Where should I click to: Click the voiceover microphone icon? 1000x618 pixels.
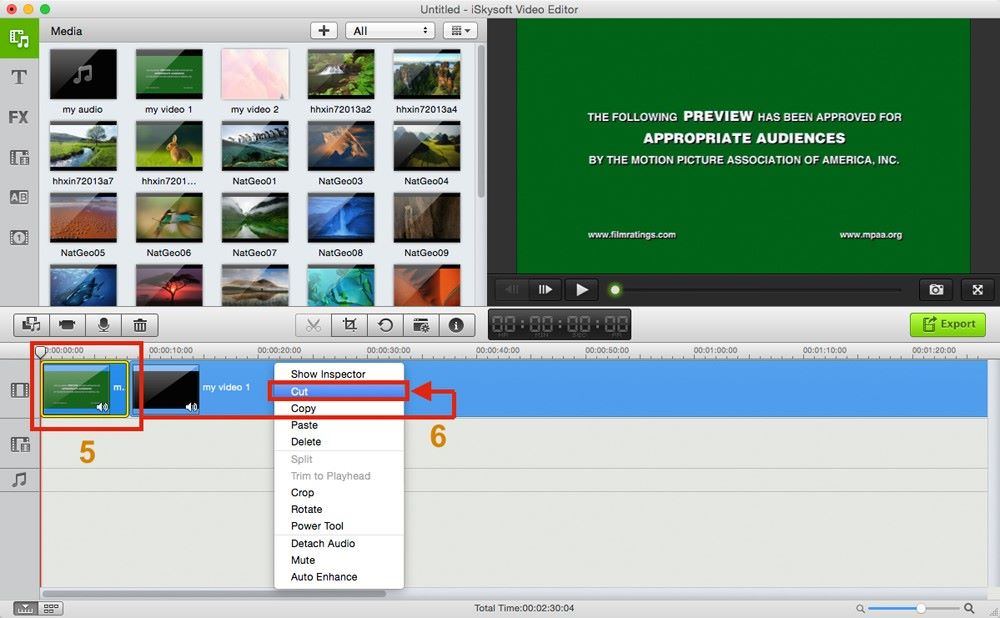pos(103,325)
